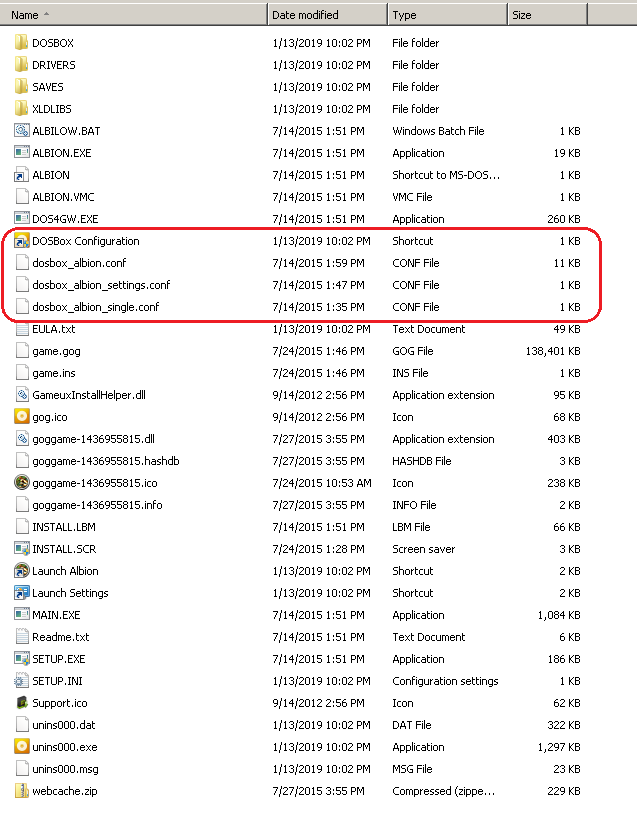Click the goggame-1436955815.ico Albion icon
The height and width of the screenshot is (817, 637).
pos(21,482)
